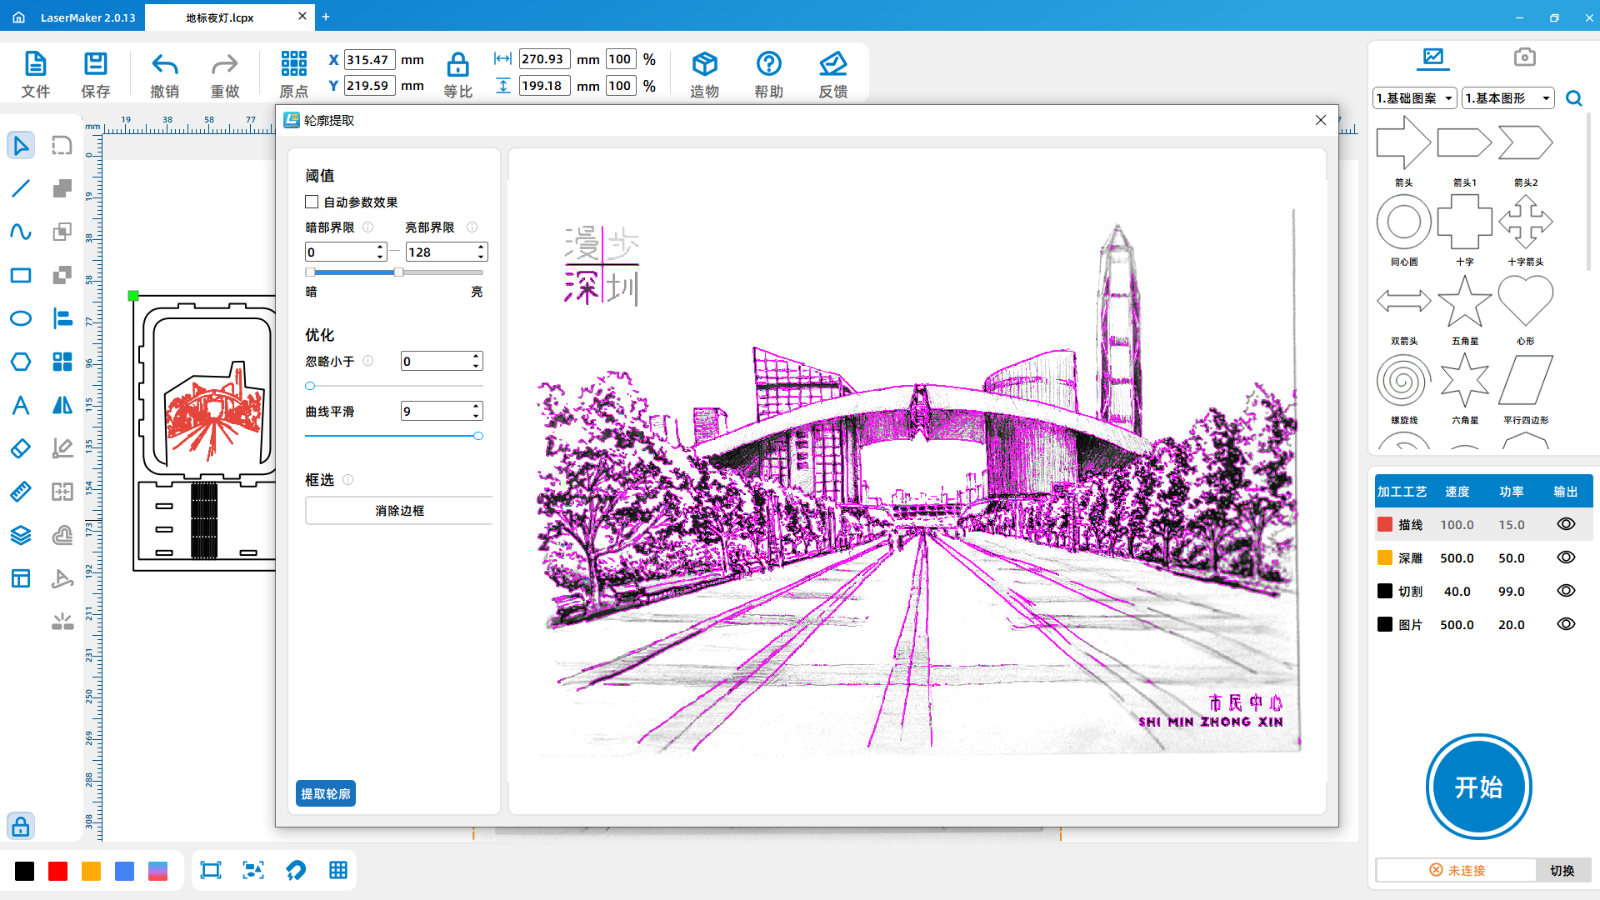The width and height of the screenshot is (1600, 900).
Task: Open the Help (帮助) icon
Action: point(768,74)
